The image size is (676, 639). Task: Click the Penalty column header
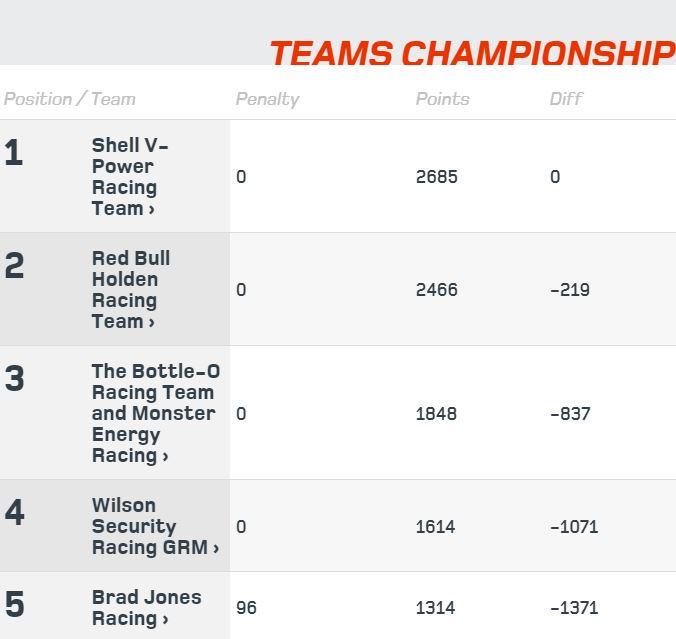coord(267,99)
